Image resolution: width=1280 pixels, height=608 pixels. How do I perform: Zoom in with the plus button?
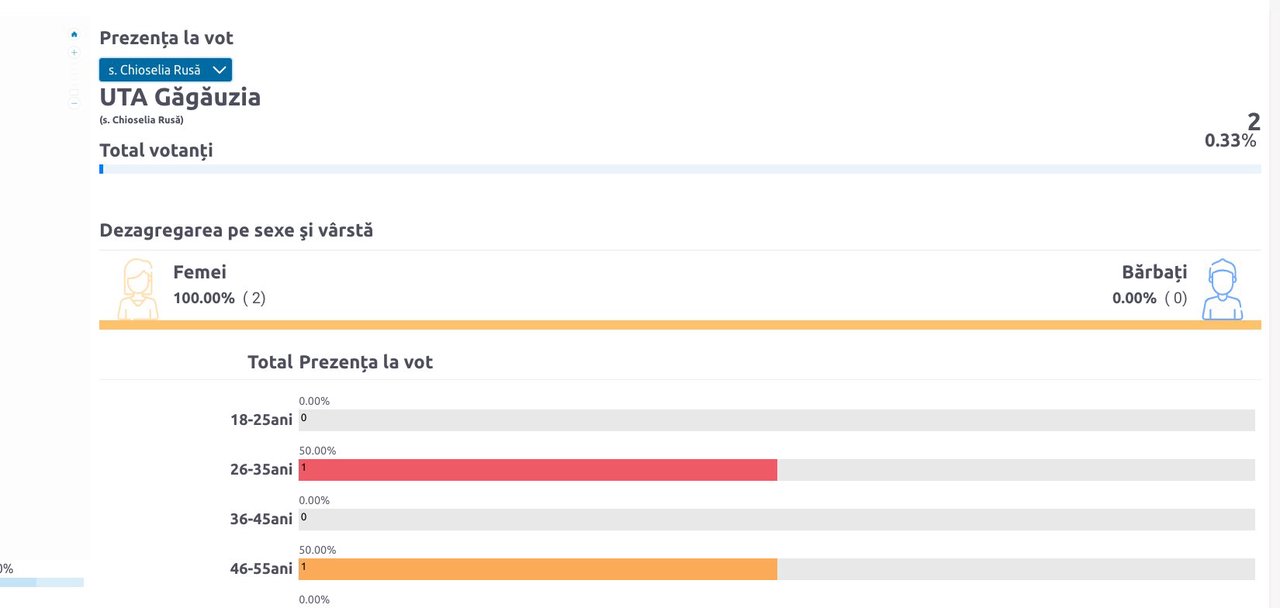(74, 52)
